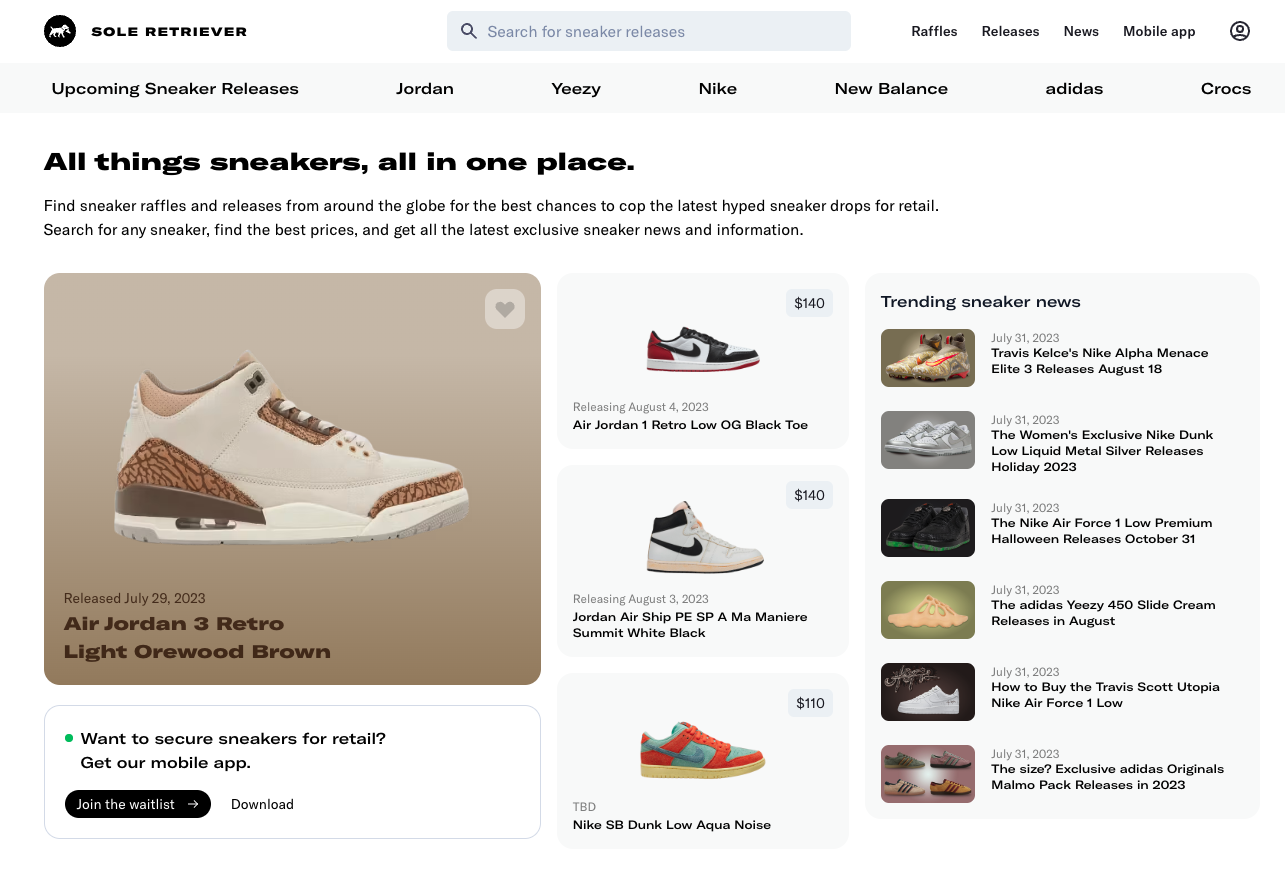Switch to the Jordan category tab
Viewport: 1285px width, 884px height.
[x=424, y=88]
